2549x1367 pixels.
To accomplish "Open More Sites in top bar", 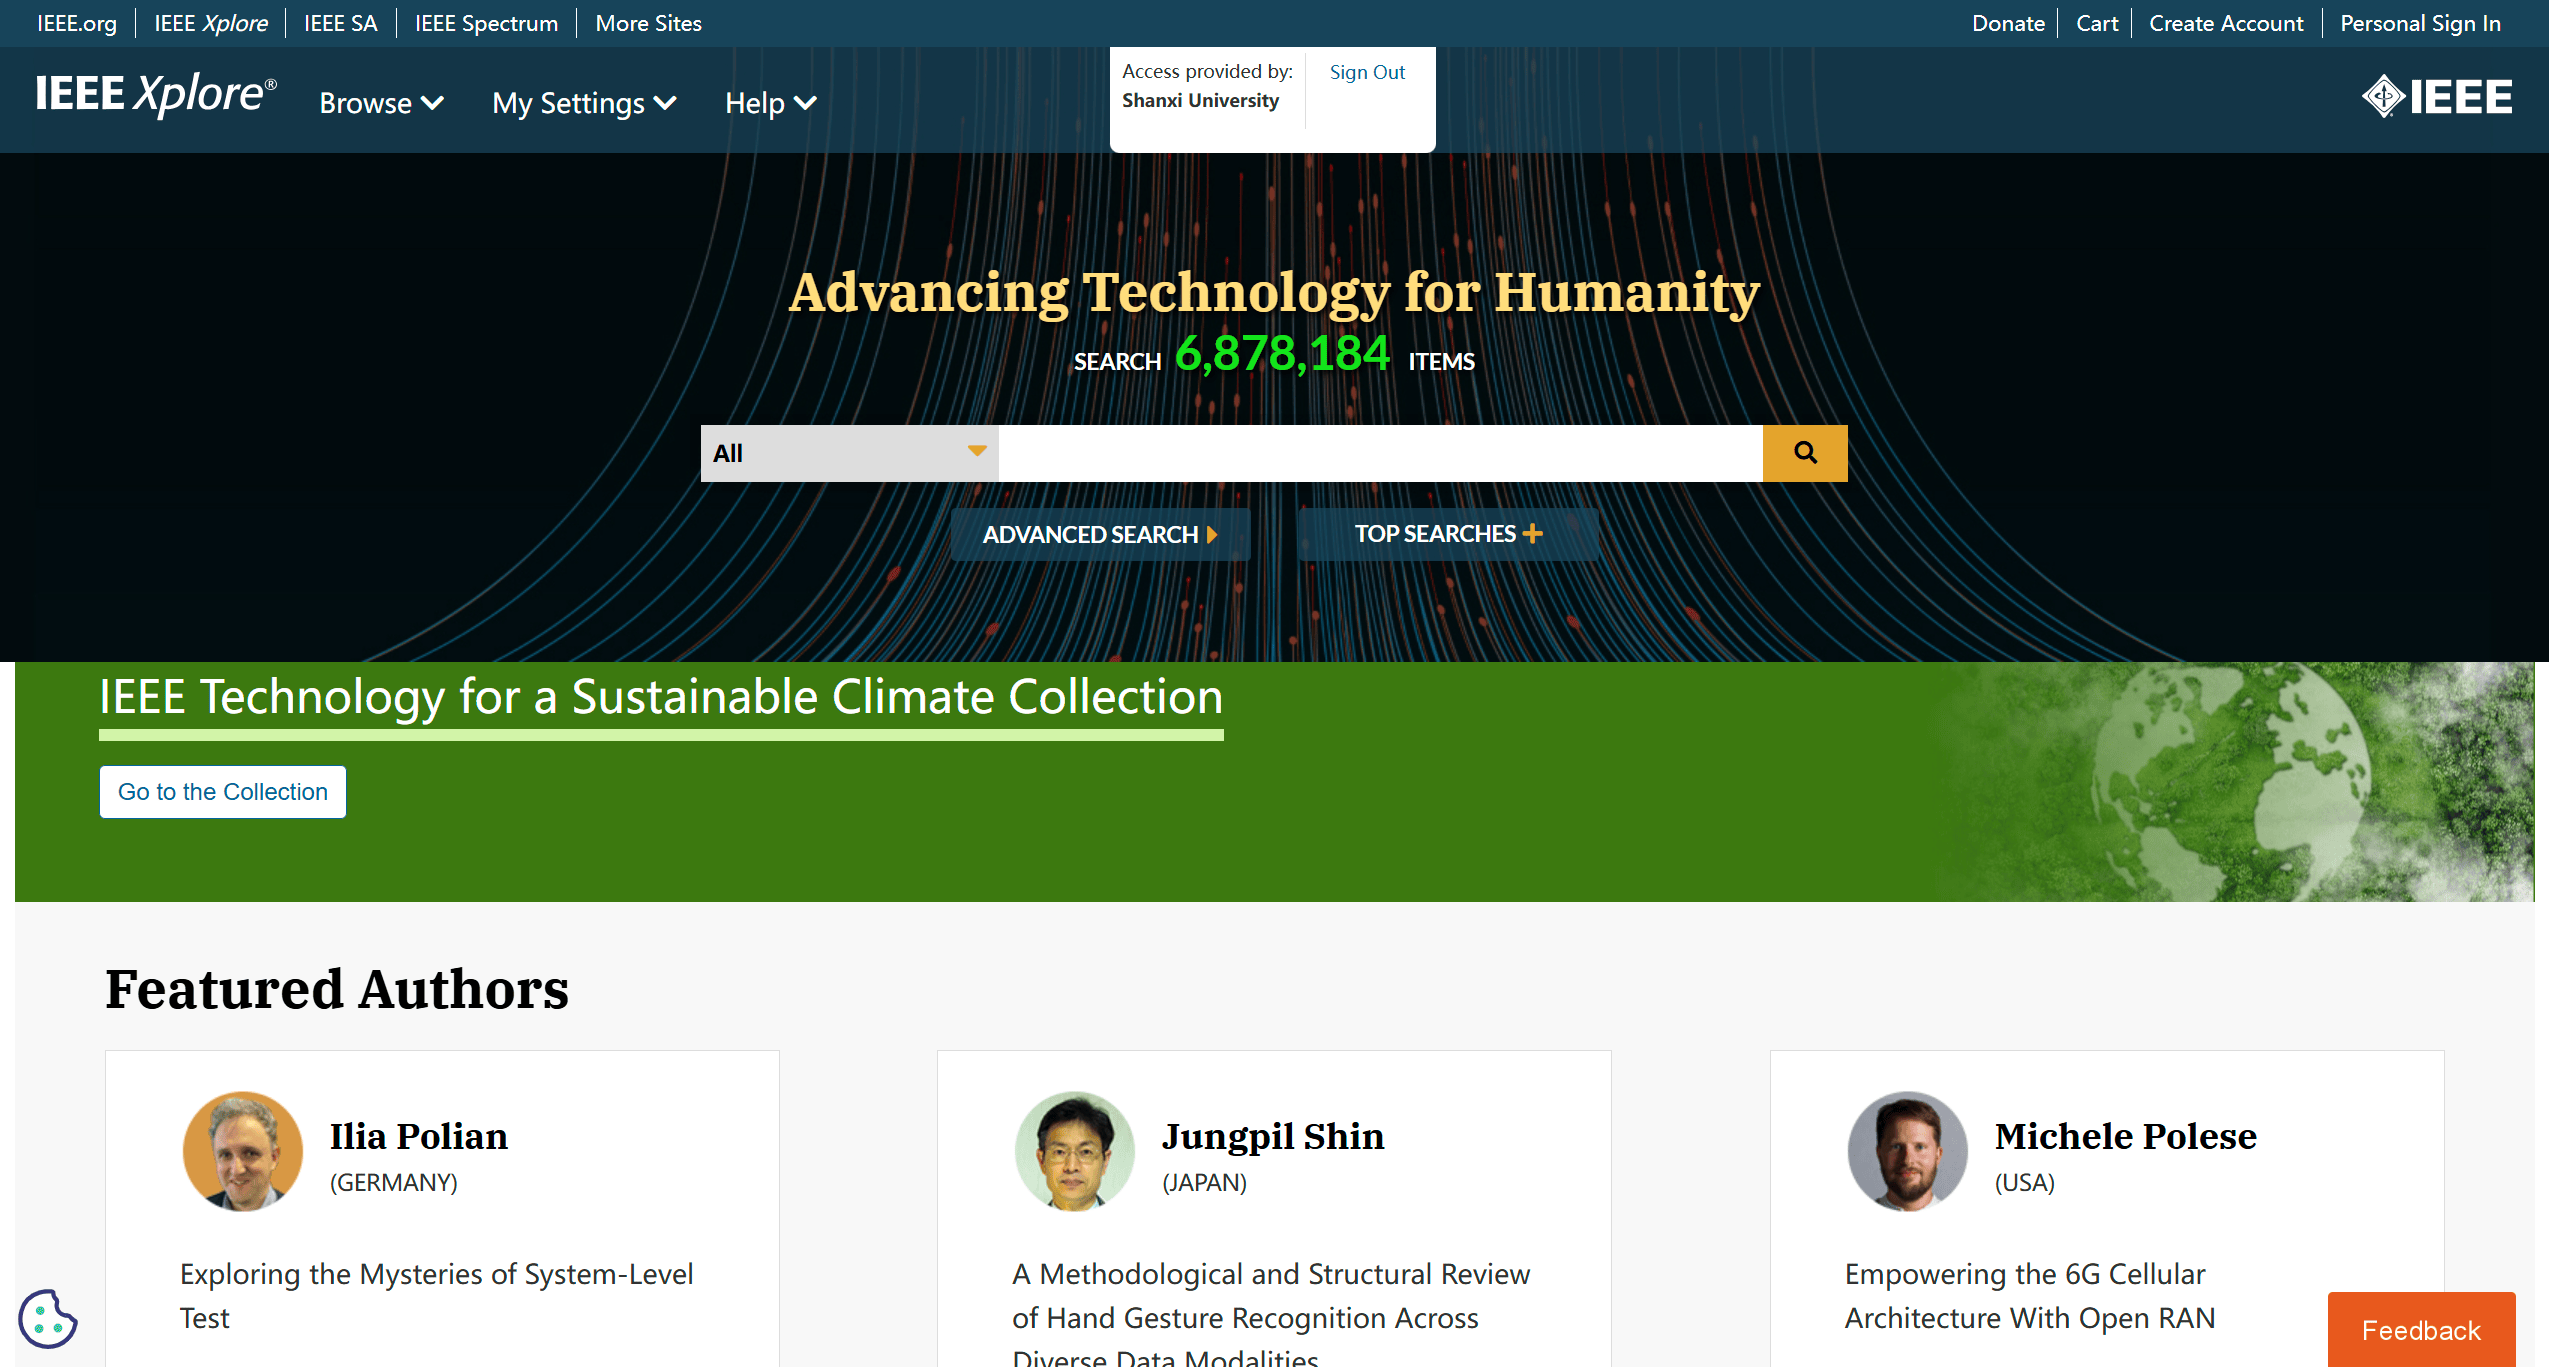I will 648,23.
